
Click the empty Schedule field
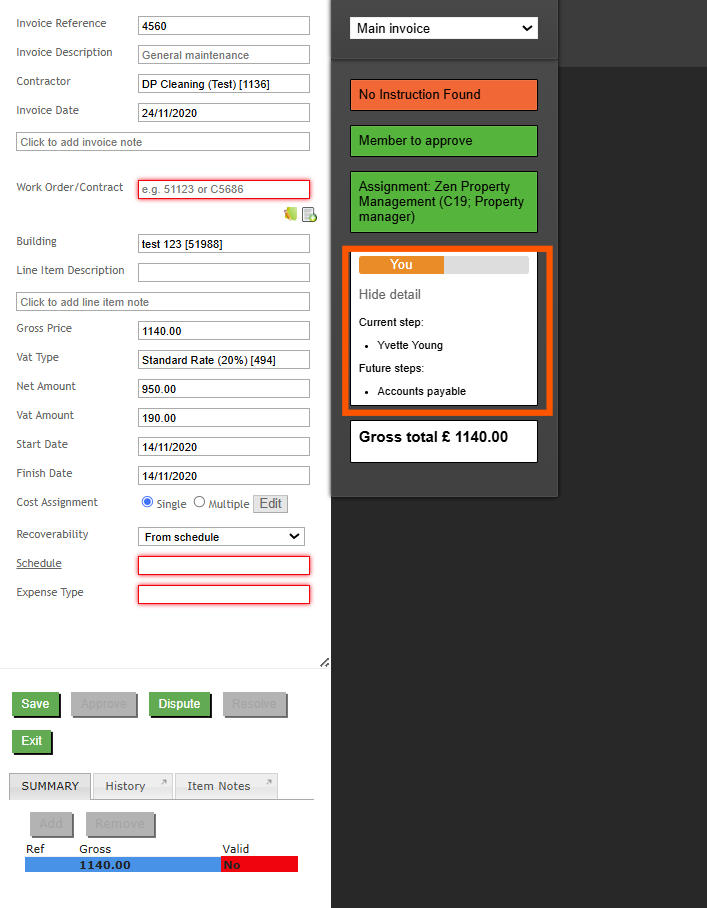224,566
